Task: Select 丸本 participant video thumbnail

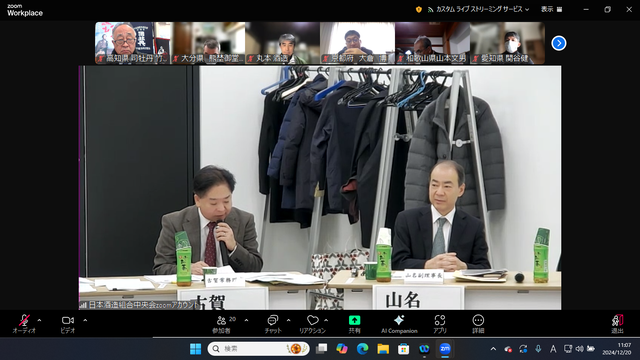Action: (282, 43)
